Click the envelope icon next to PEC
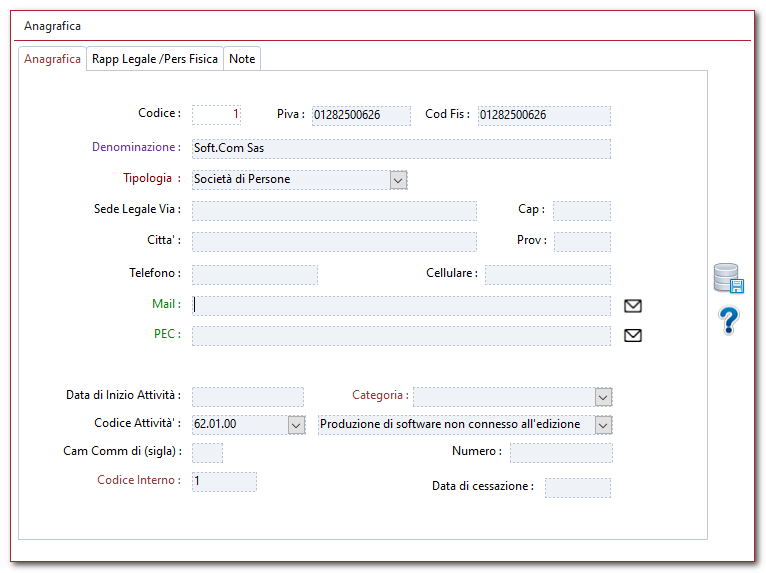Screen dimensions: 766x573 click(x=632, y=336)
